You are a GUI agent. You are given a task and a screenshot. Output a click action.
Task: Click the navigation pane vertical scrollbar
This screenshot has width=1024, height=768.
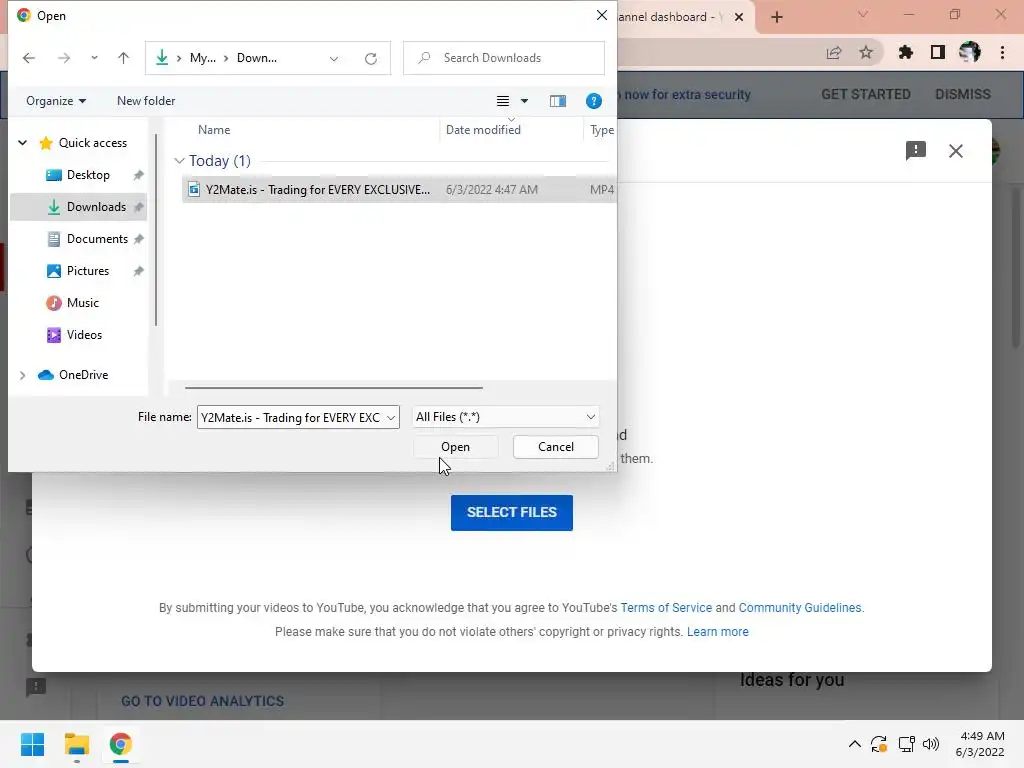156,230
